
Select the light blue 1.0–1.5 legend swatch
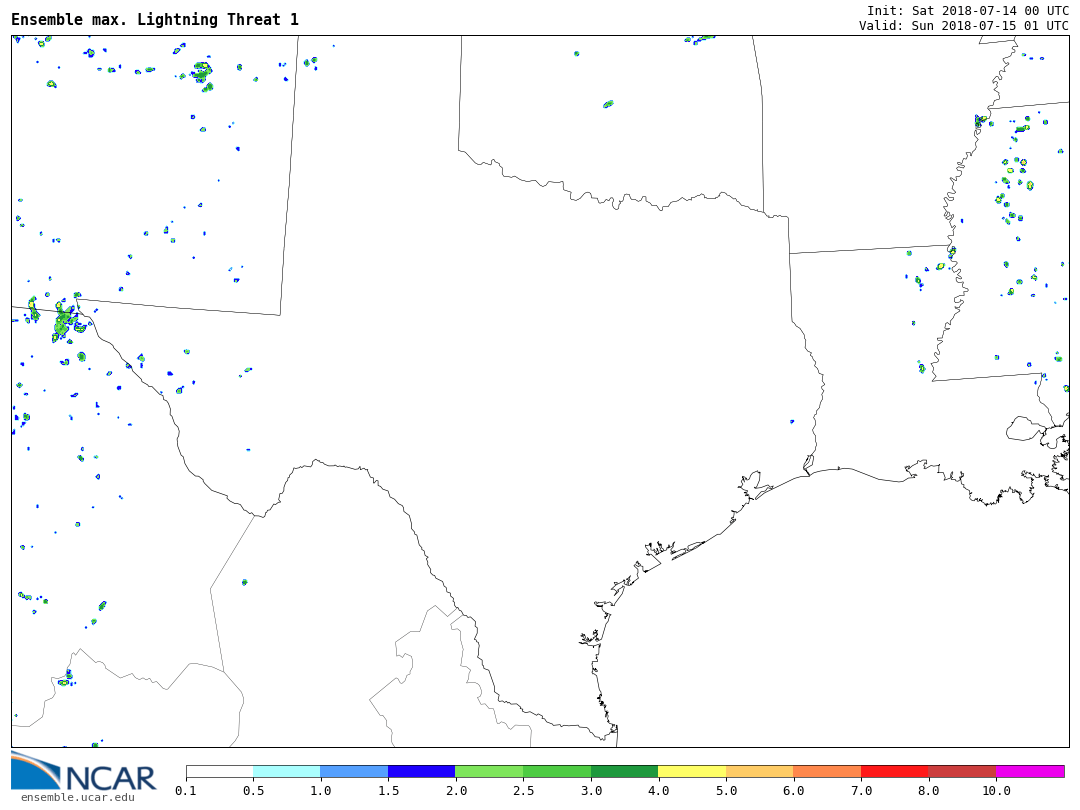(354, 772)
